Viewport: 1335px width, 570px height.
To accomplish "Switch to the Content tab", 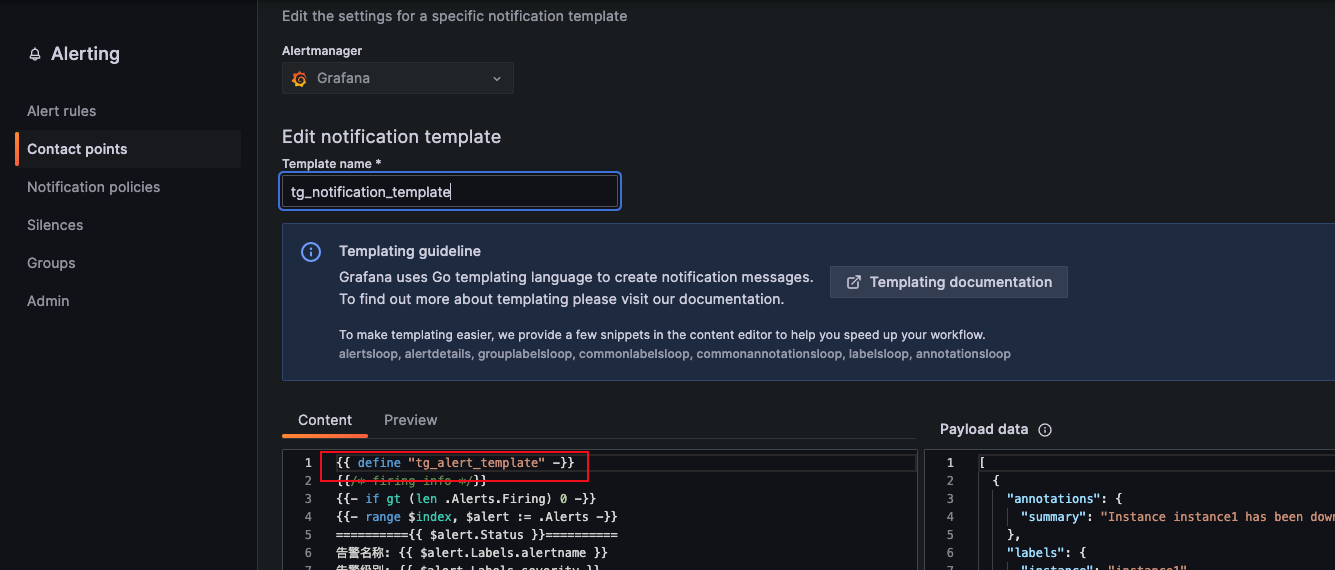I will tap(325, 420).
